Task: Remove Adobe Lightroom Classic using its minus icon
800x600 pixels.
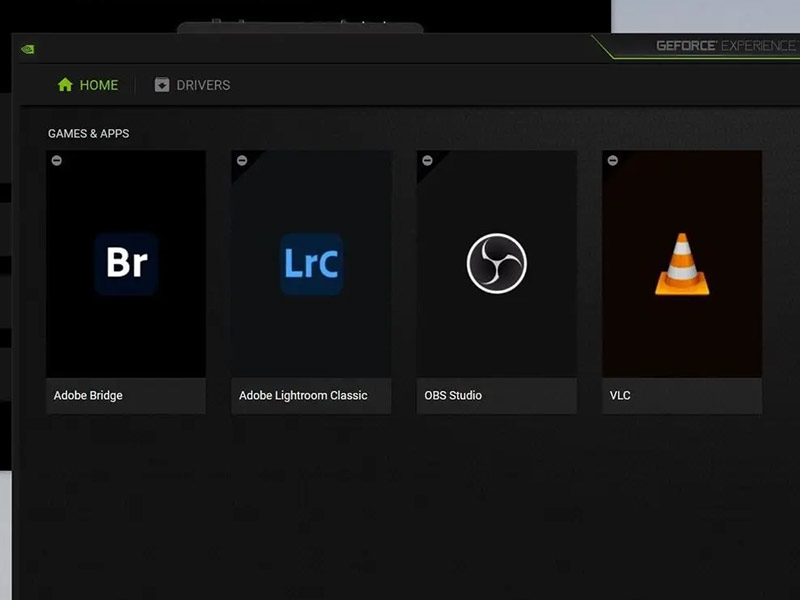Action: tap(242, 160)
